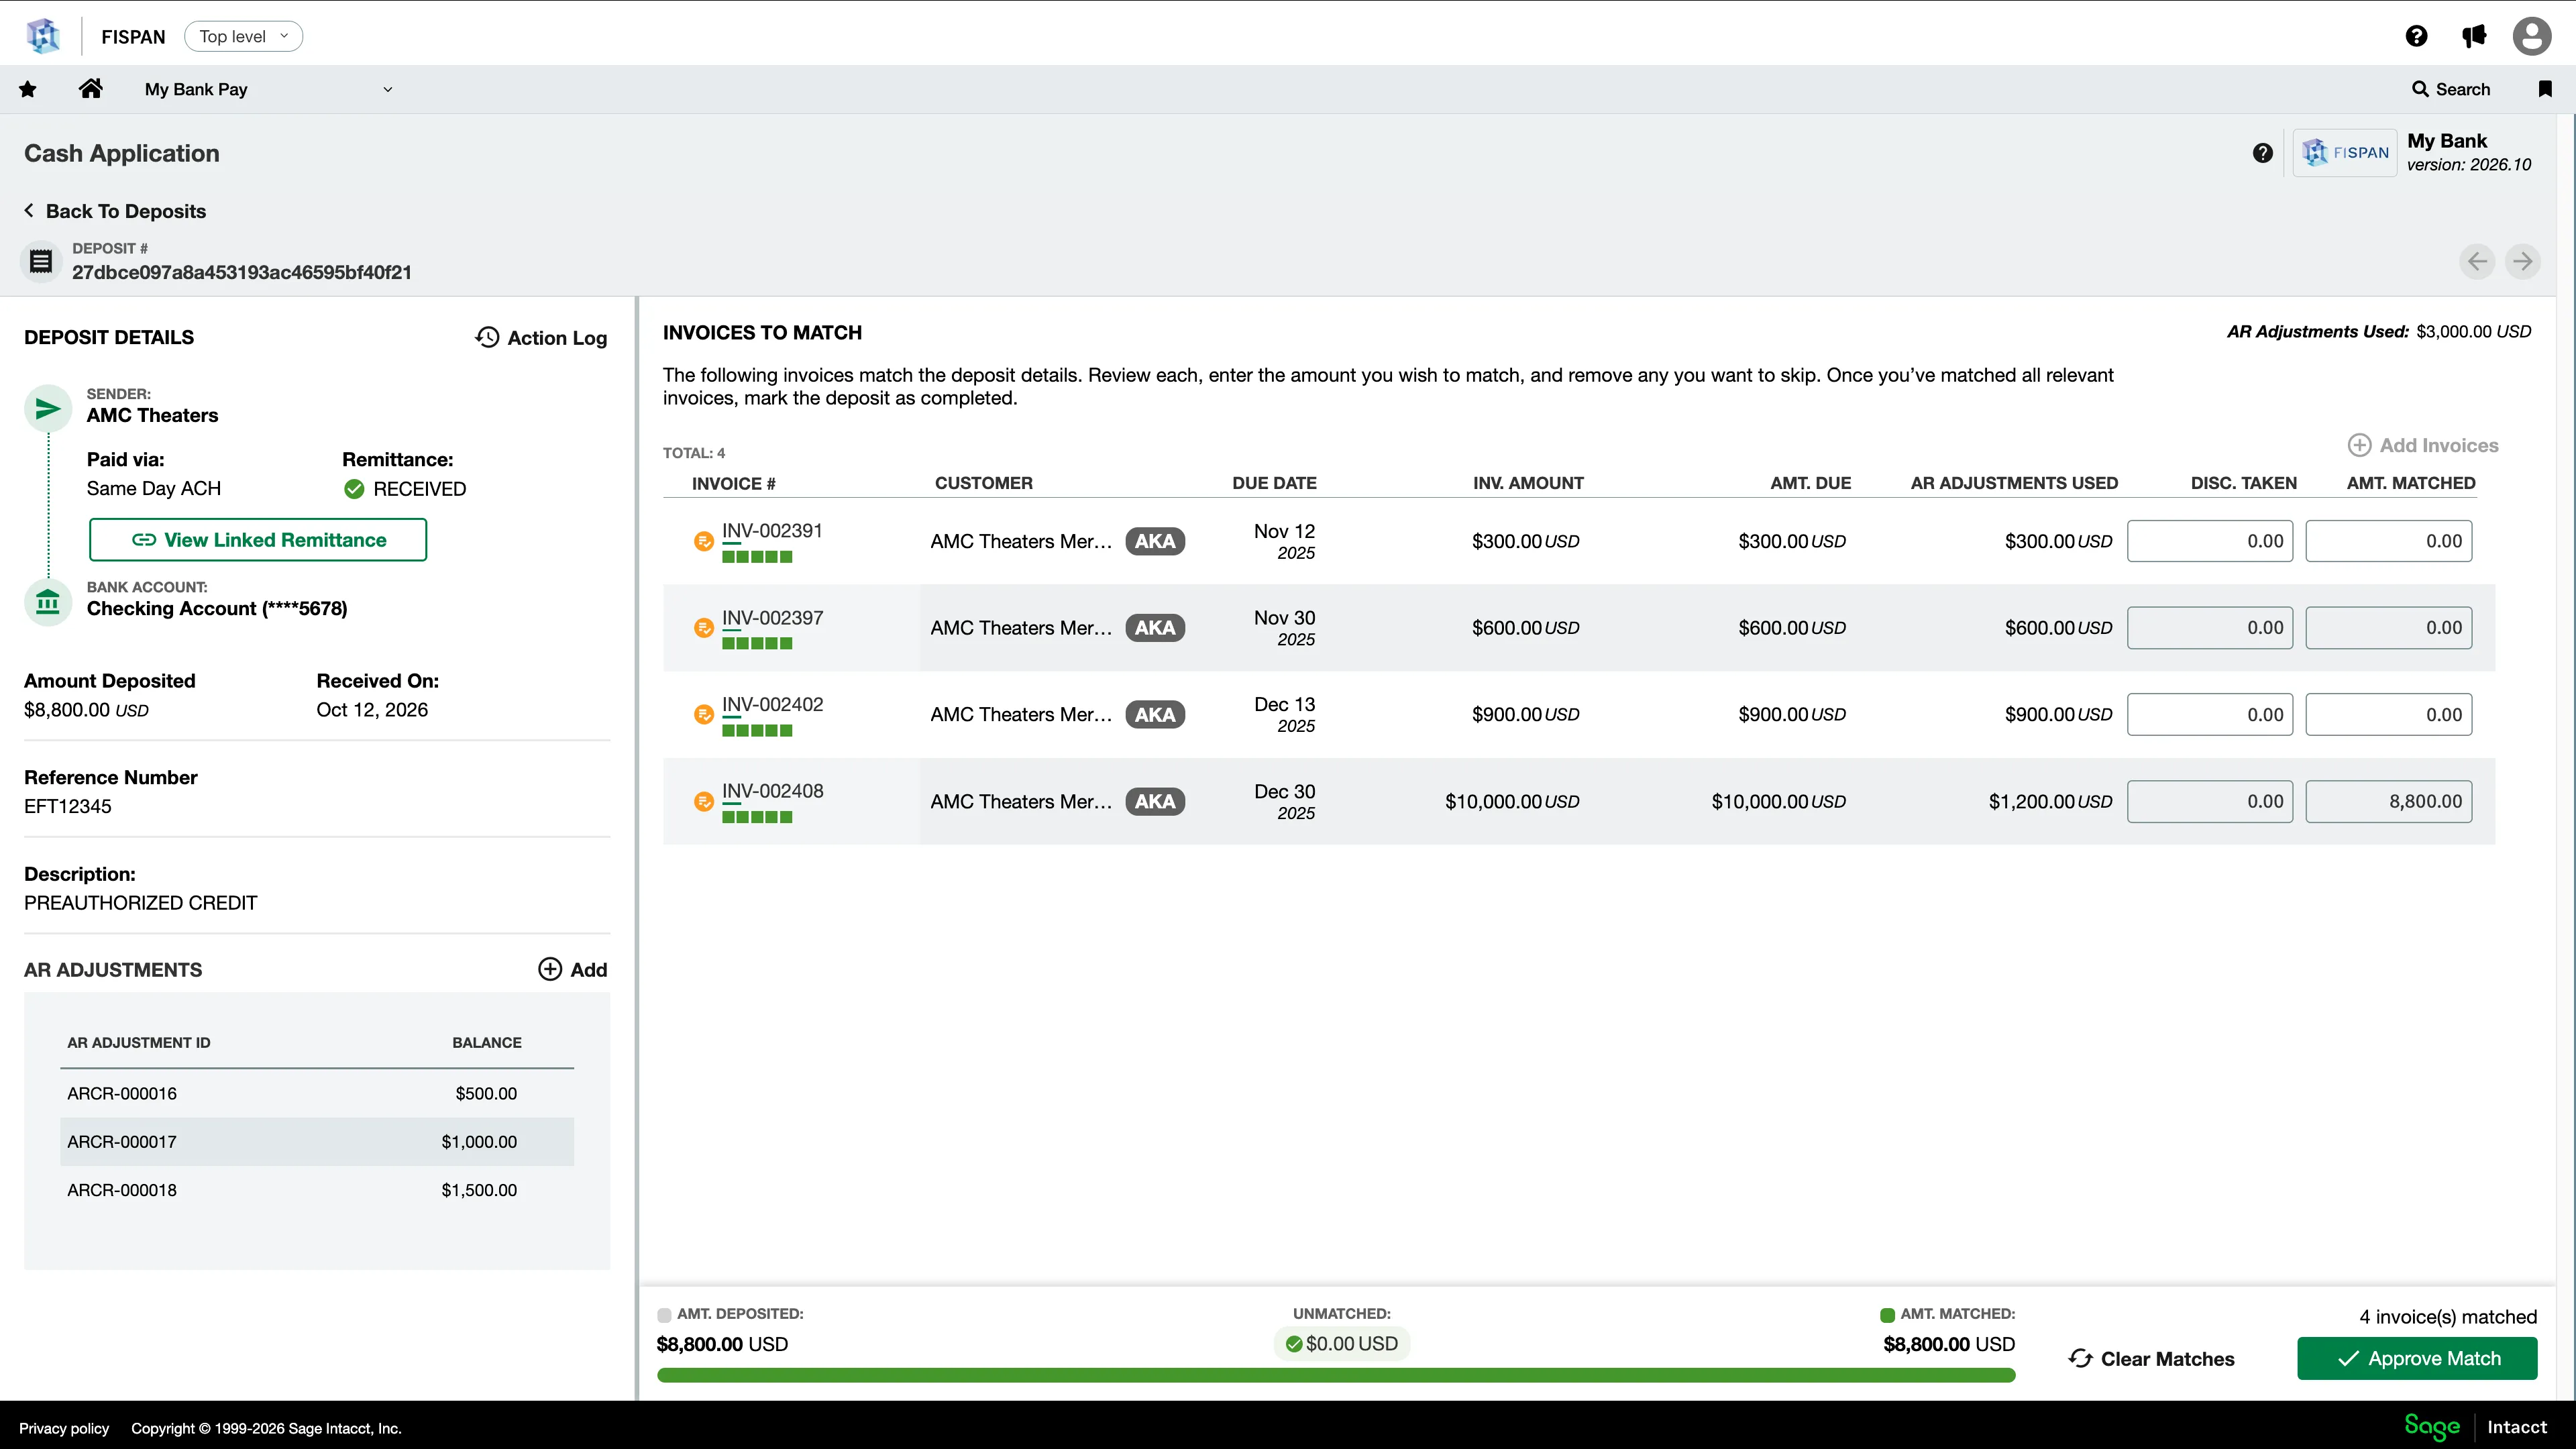Screen dimensions: 2576x1449
Task: Click Disc. Taken field for INV-002397
Action: coord(2210,628)
